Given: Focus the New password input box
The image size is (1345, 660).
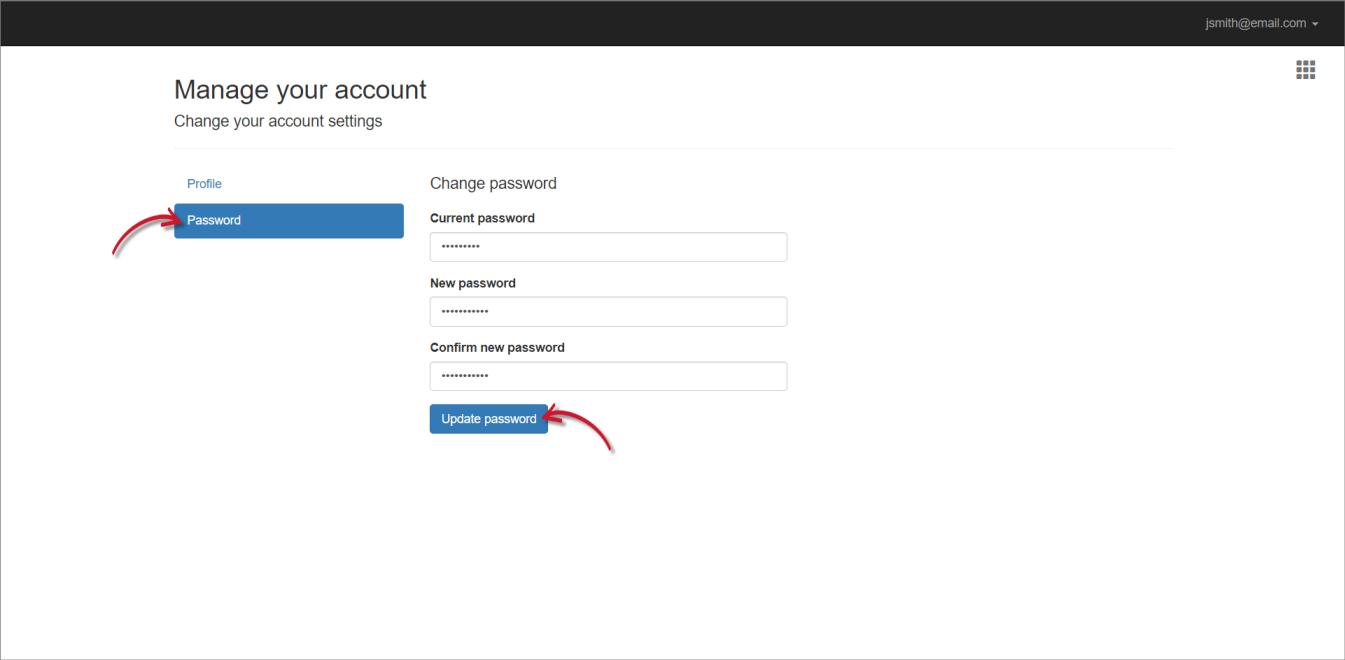Looking at the screenshot, I should [x=608, y=311].
